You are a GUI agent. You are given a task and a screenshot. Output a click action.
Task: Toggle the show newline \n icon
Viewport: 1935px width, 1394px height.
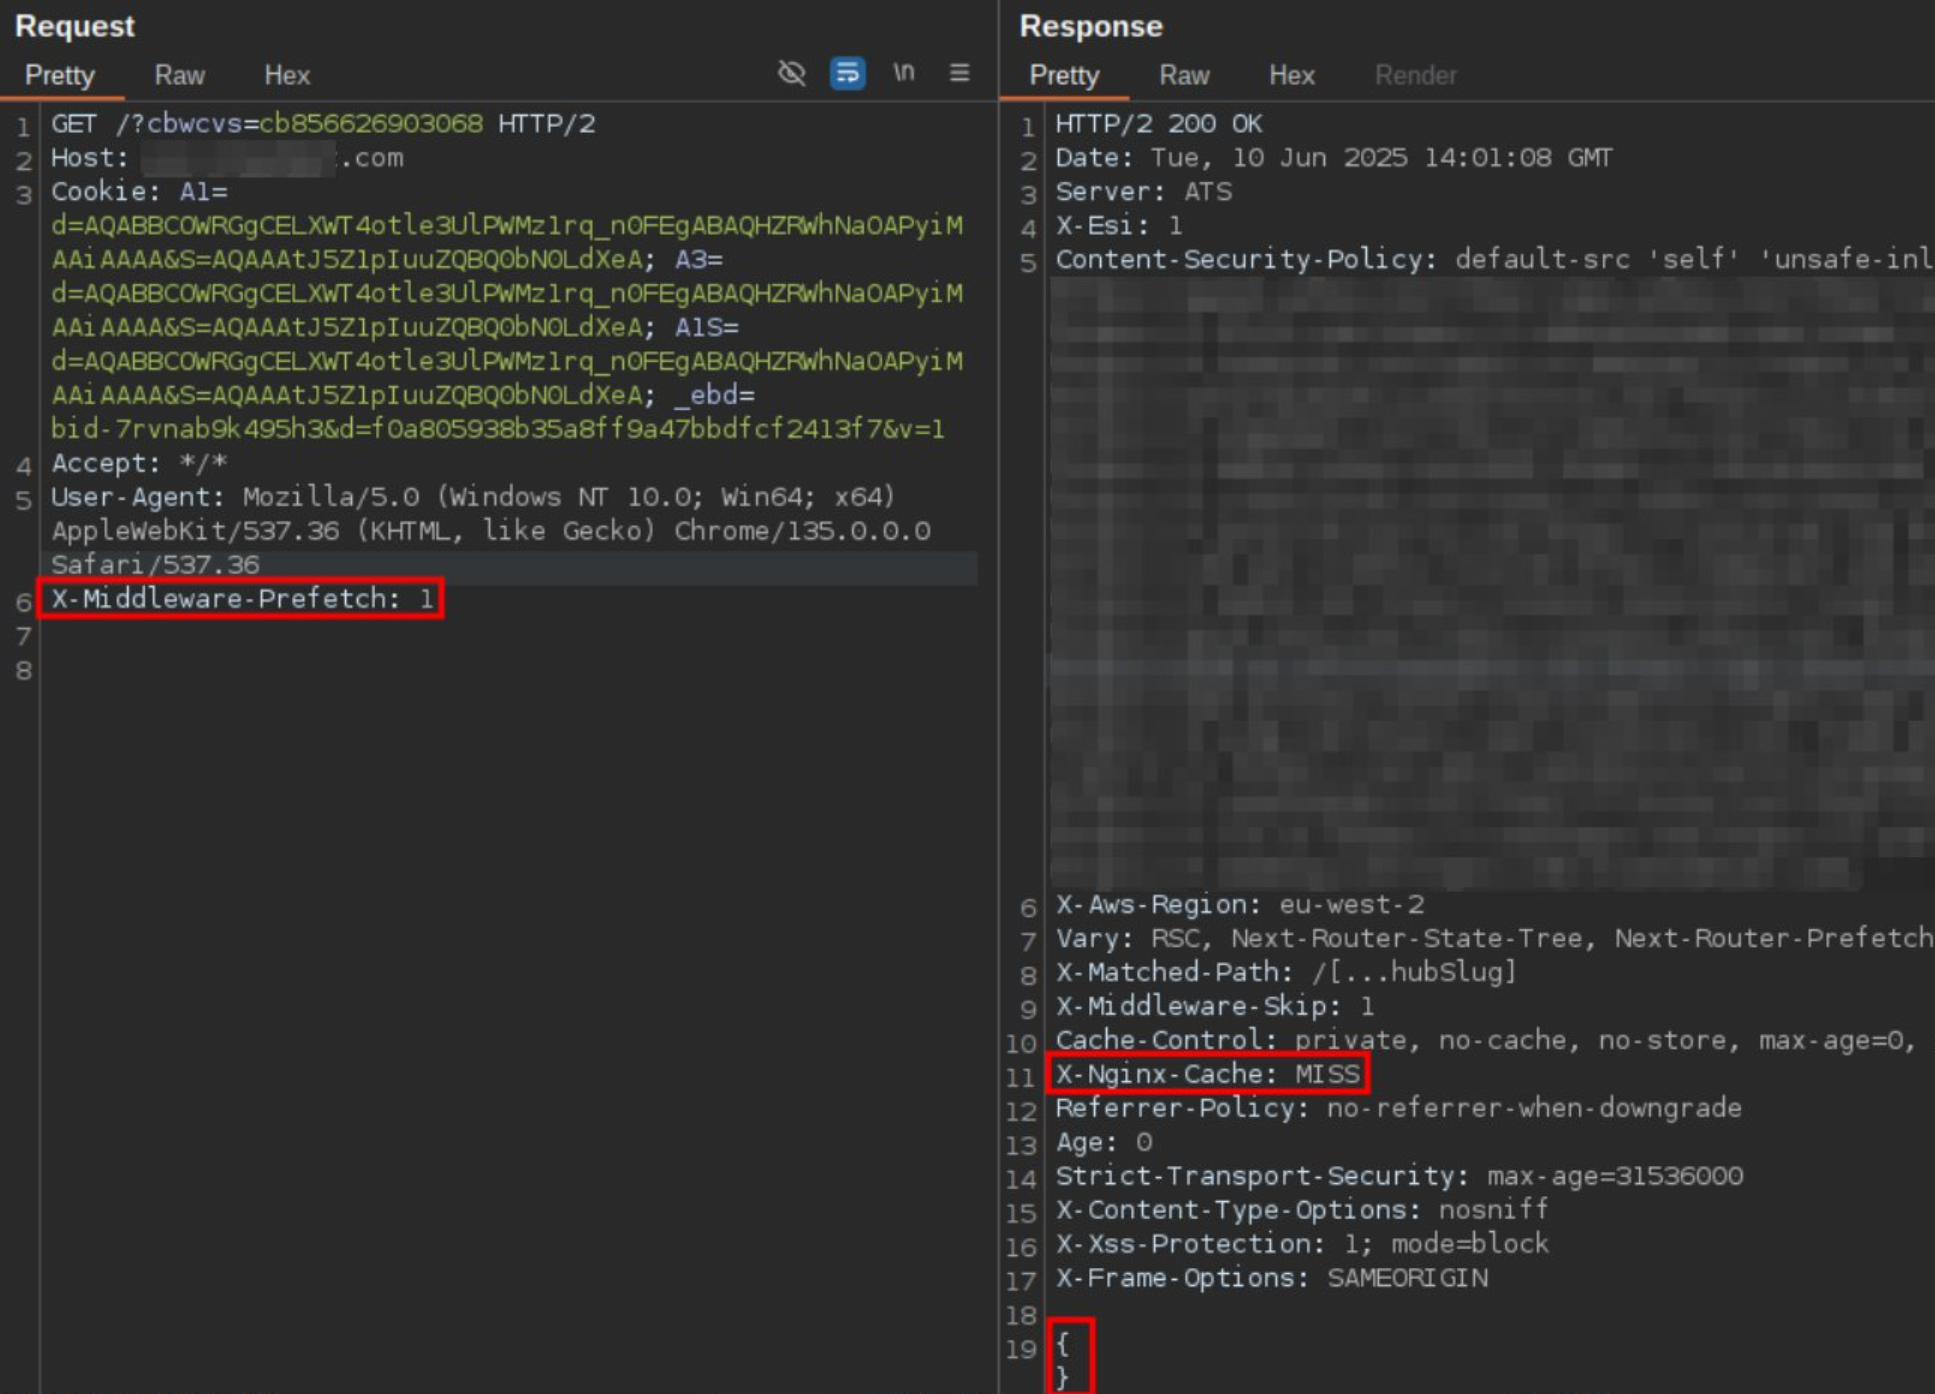click(x=904, y=73)
